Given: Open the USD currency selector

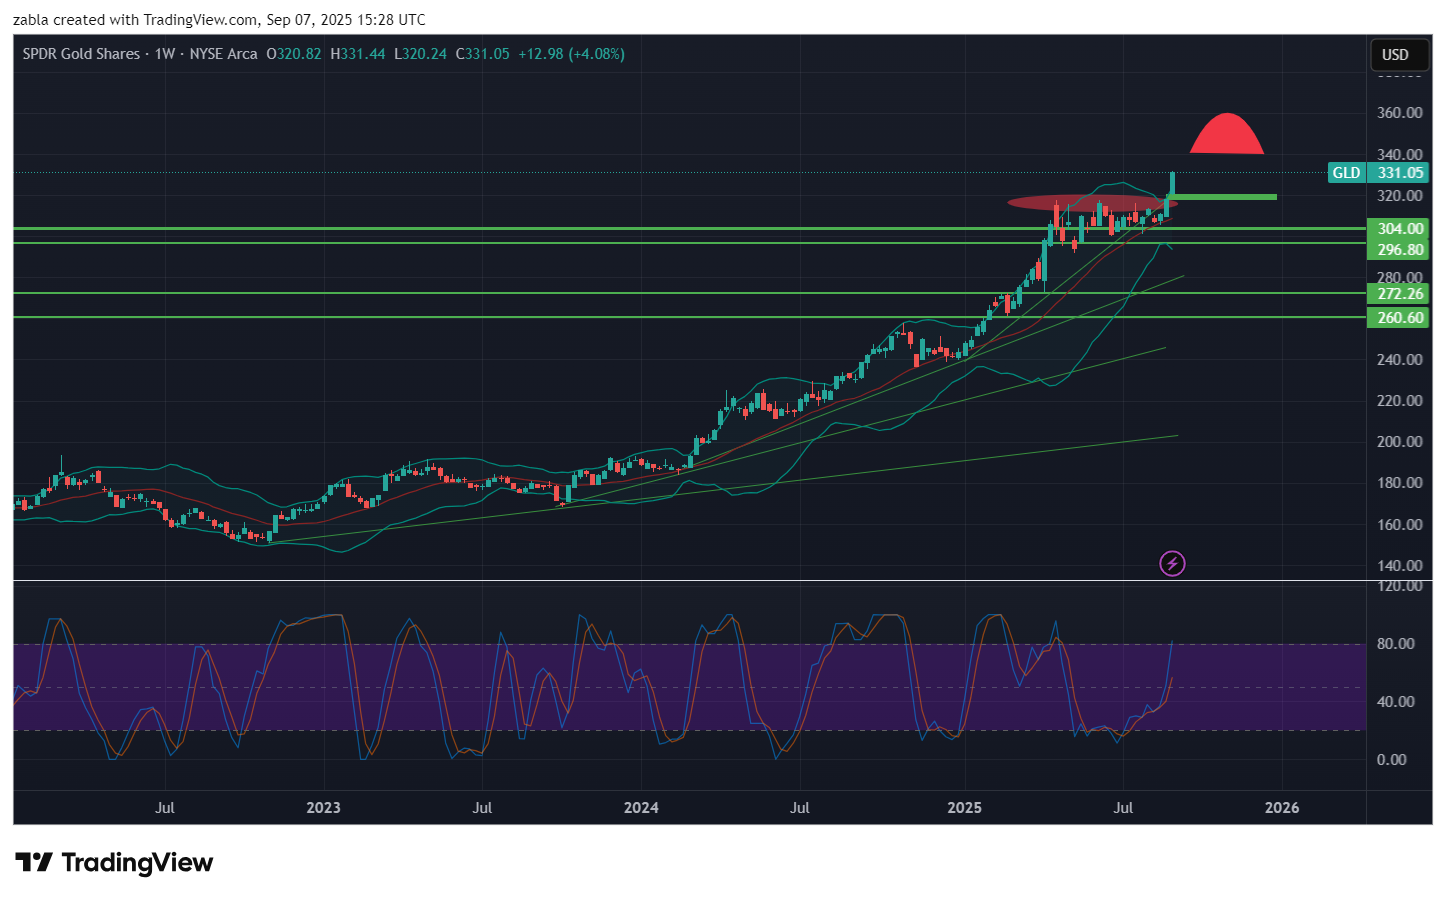Looking at the screenshot, I should [1395, 55].
